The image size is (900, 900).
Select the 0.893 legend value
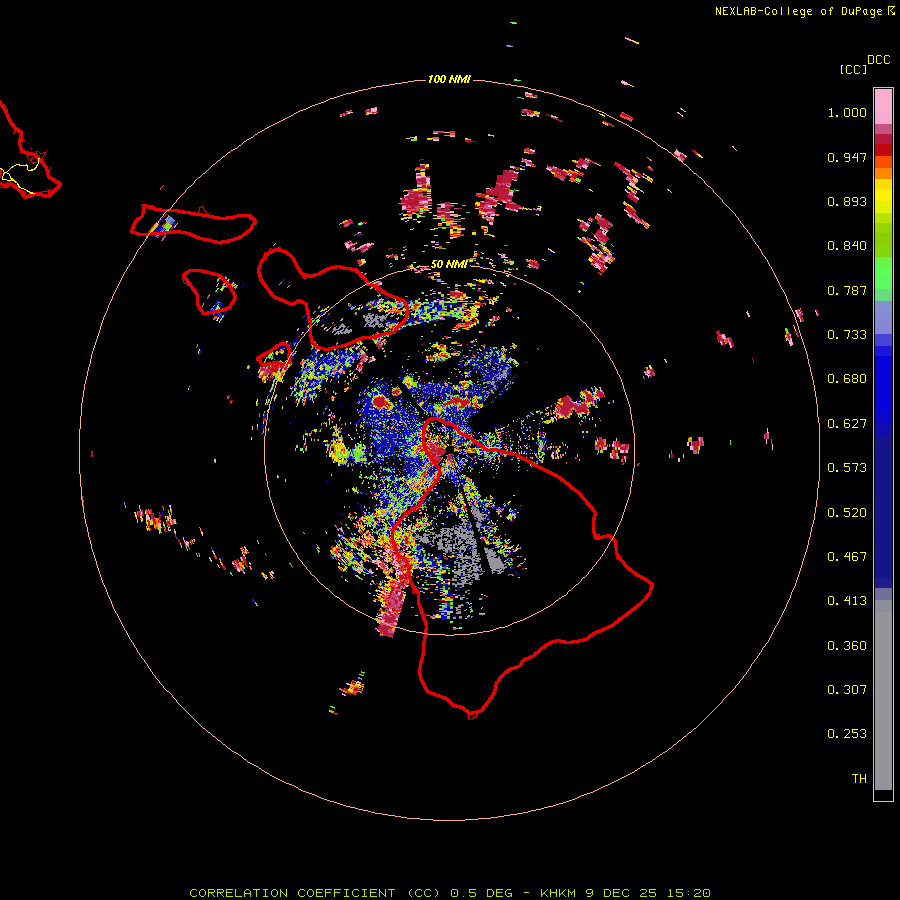[847, 201]
